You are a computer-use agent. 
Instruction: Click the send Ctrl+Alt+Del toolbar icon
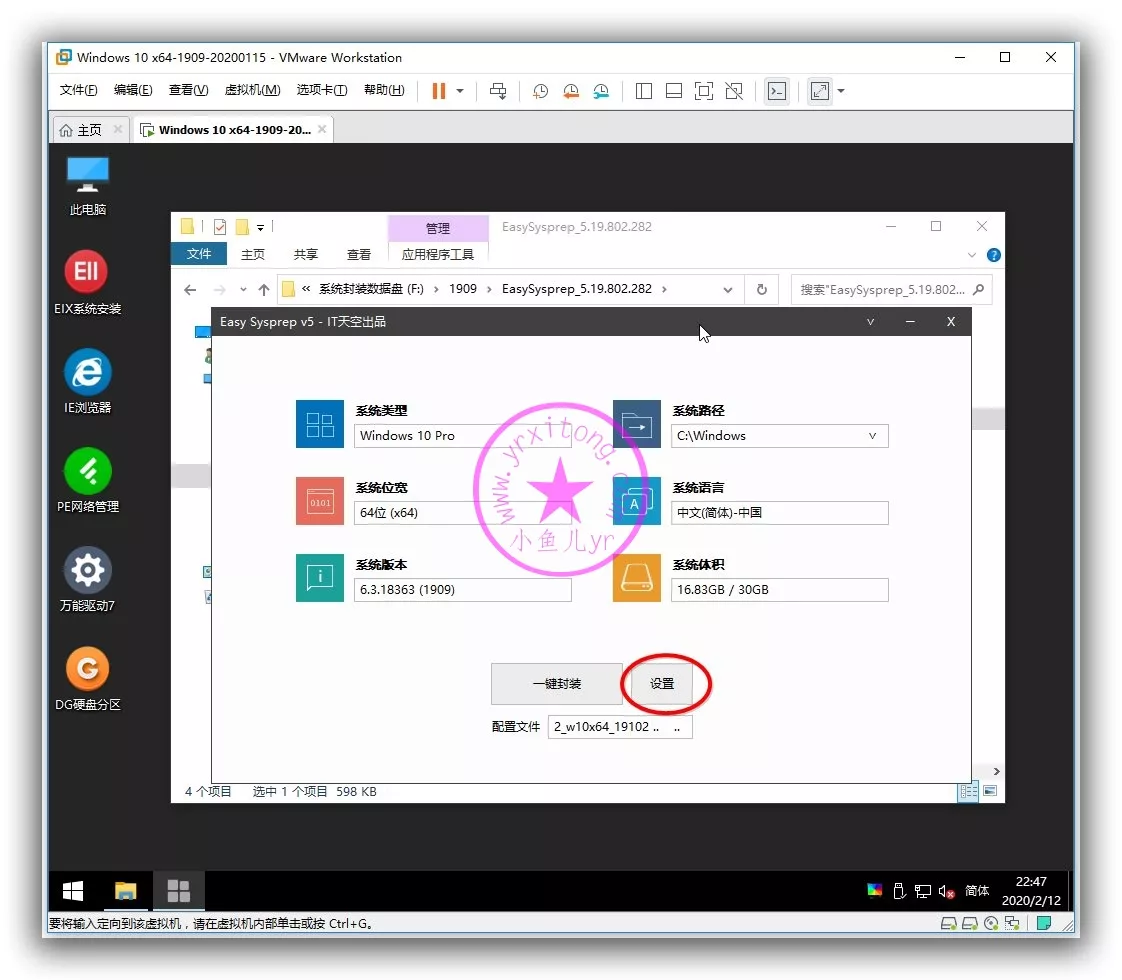[498, 91]
